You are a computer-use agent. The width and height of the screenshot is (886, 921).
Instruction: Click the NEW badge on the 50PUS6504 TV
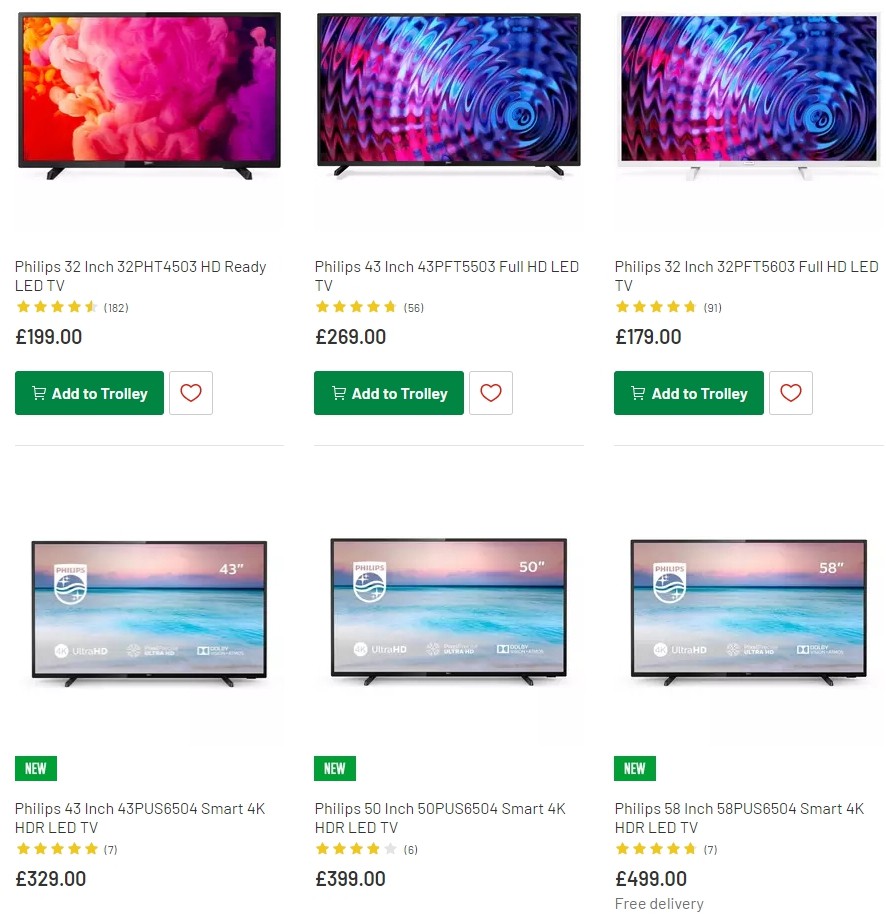click(335, 768)
